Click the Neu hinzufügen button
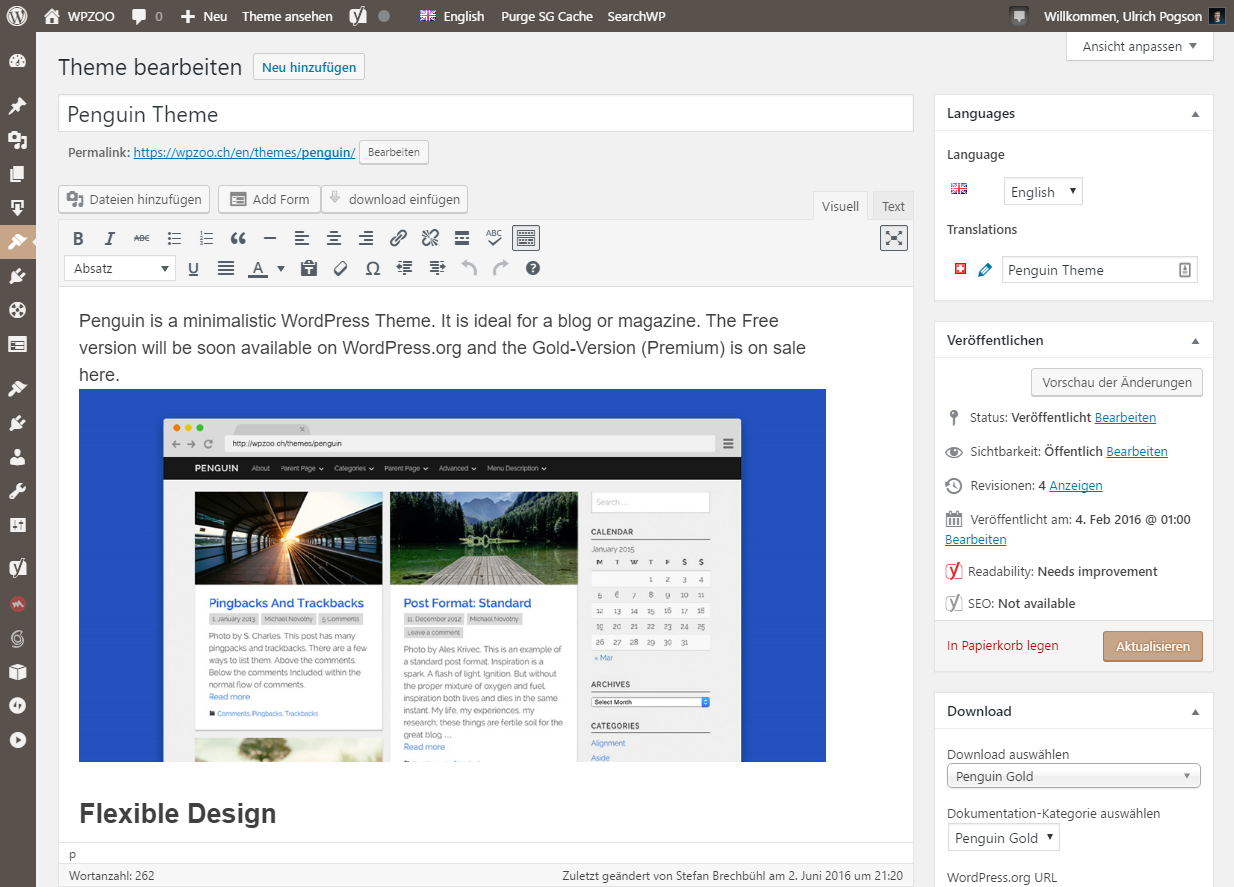 click(x=309, y=67)
